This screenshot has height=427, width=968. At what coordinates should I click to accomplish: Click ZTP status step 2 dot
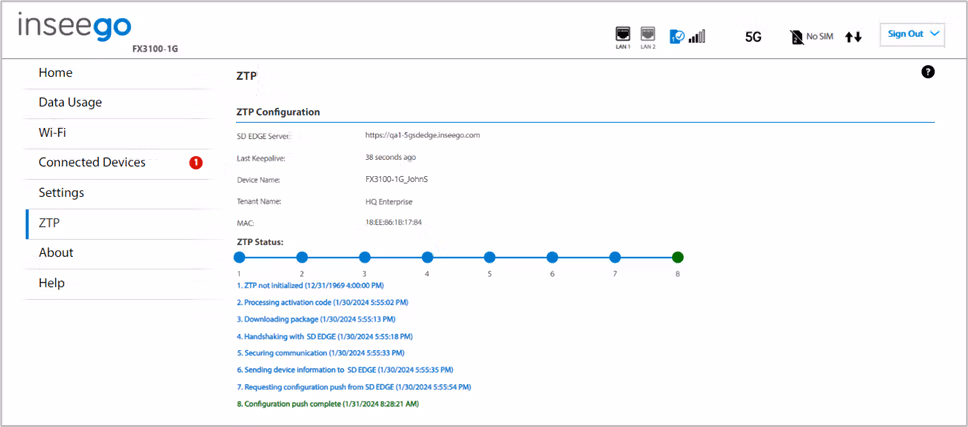302,257
